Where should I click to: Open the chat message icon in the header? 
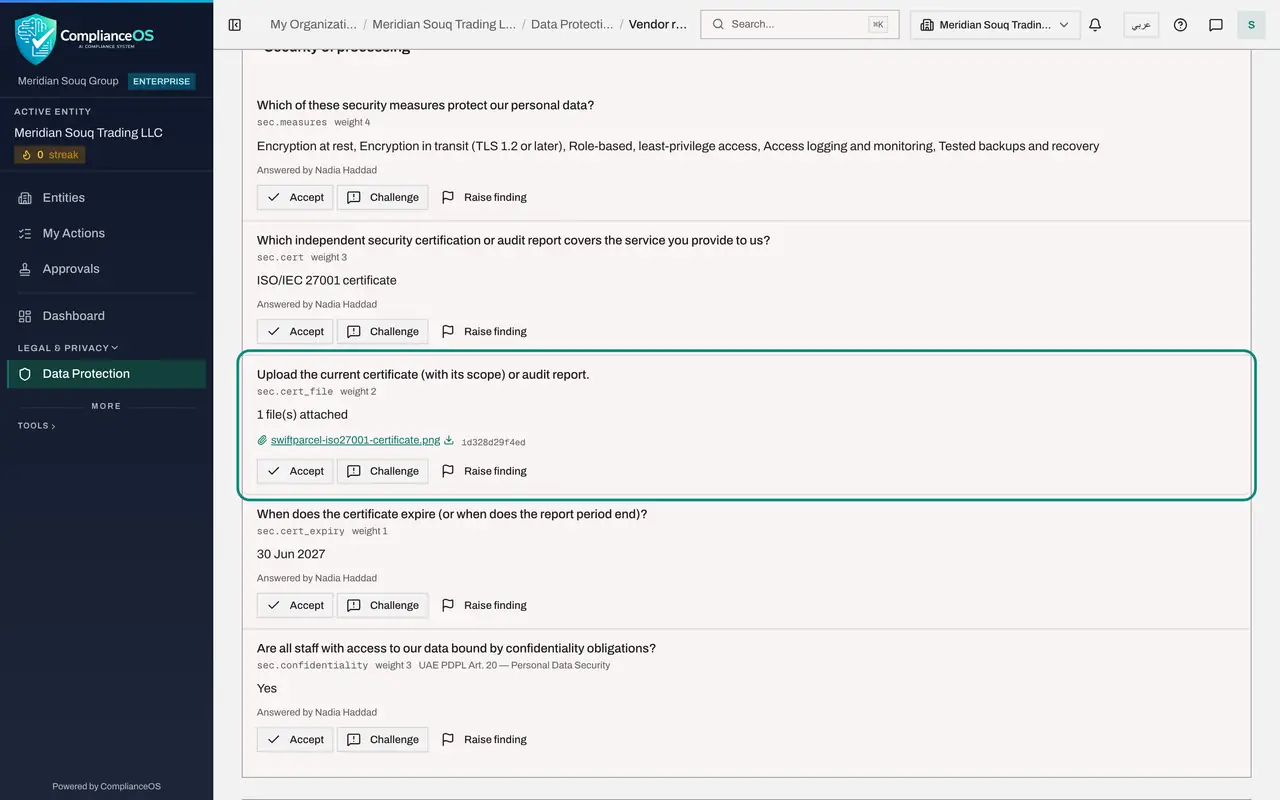pos(1216,25)
